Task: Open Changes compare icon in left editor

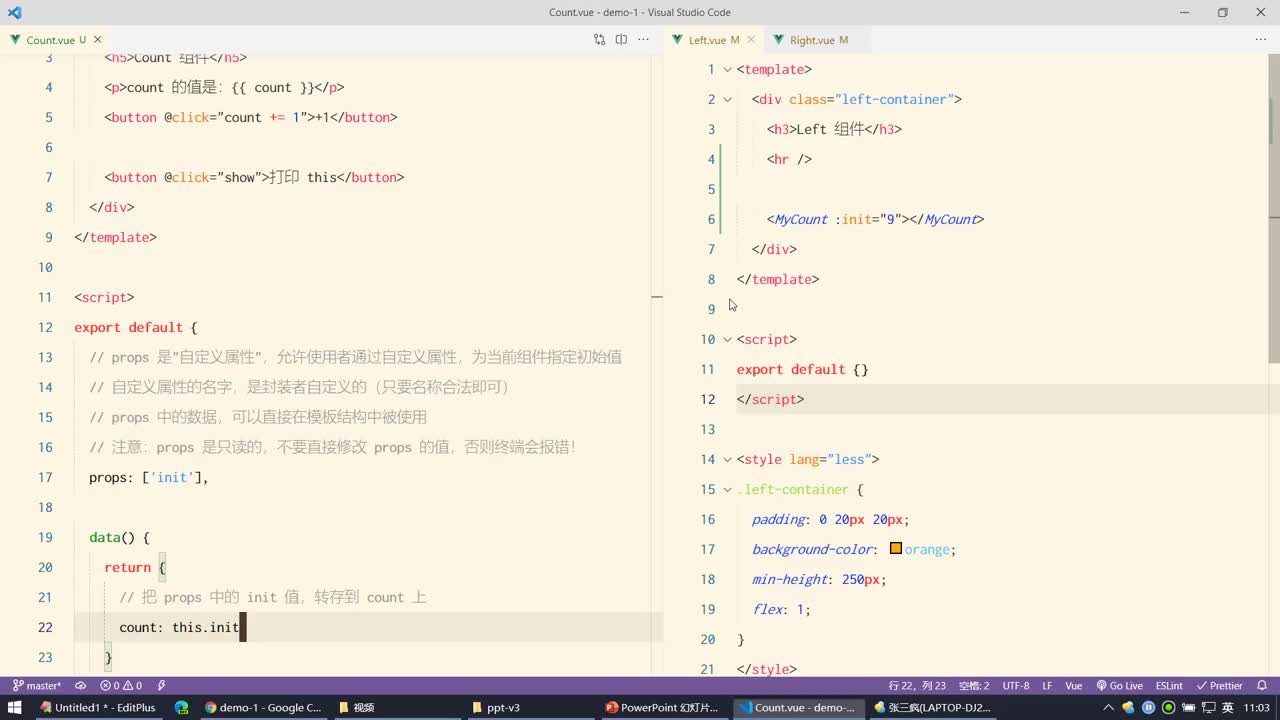Action: (x=599, y=40)
